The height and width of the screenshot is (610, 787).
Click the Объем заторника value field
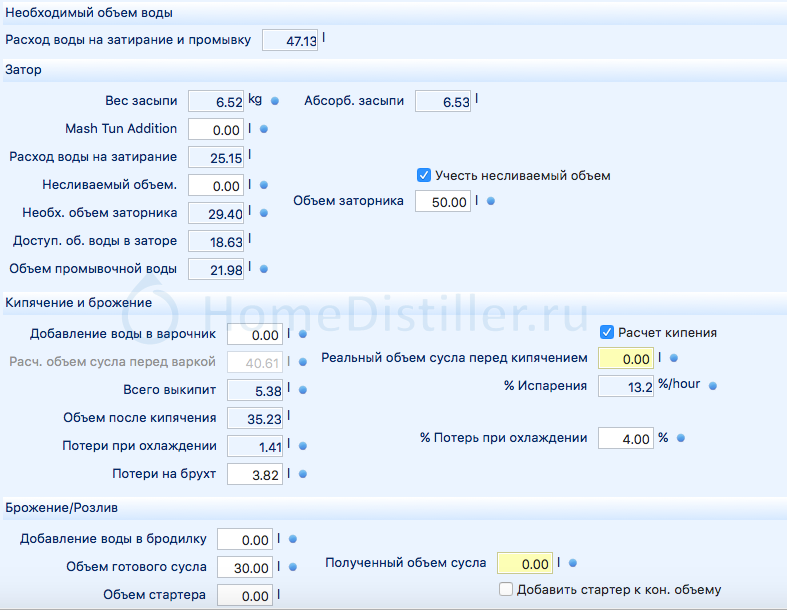(443, 202)
